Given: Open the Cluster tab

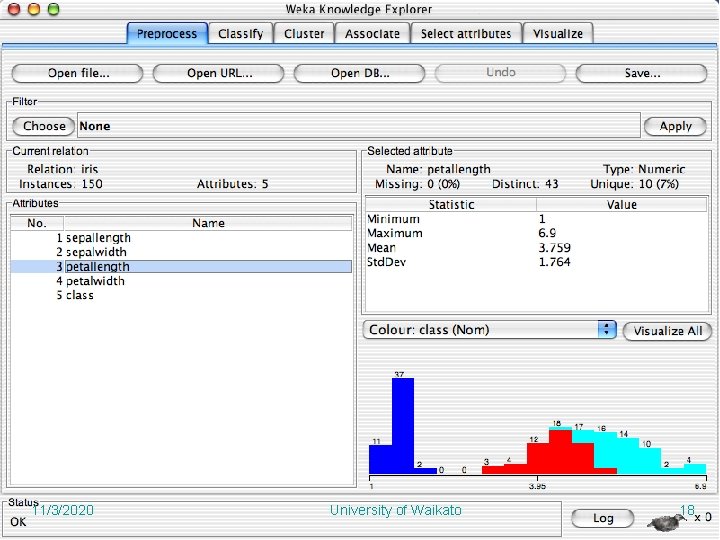Looking at the screenshot, I should (304, 34).
